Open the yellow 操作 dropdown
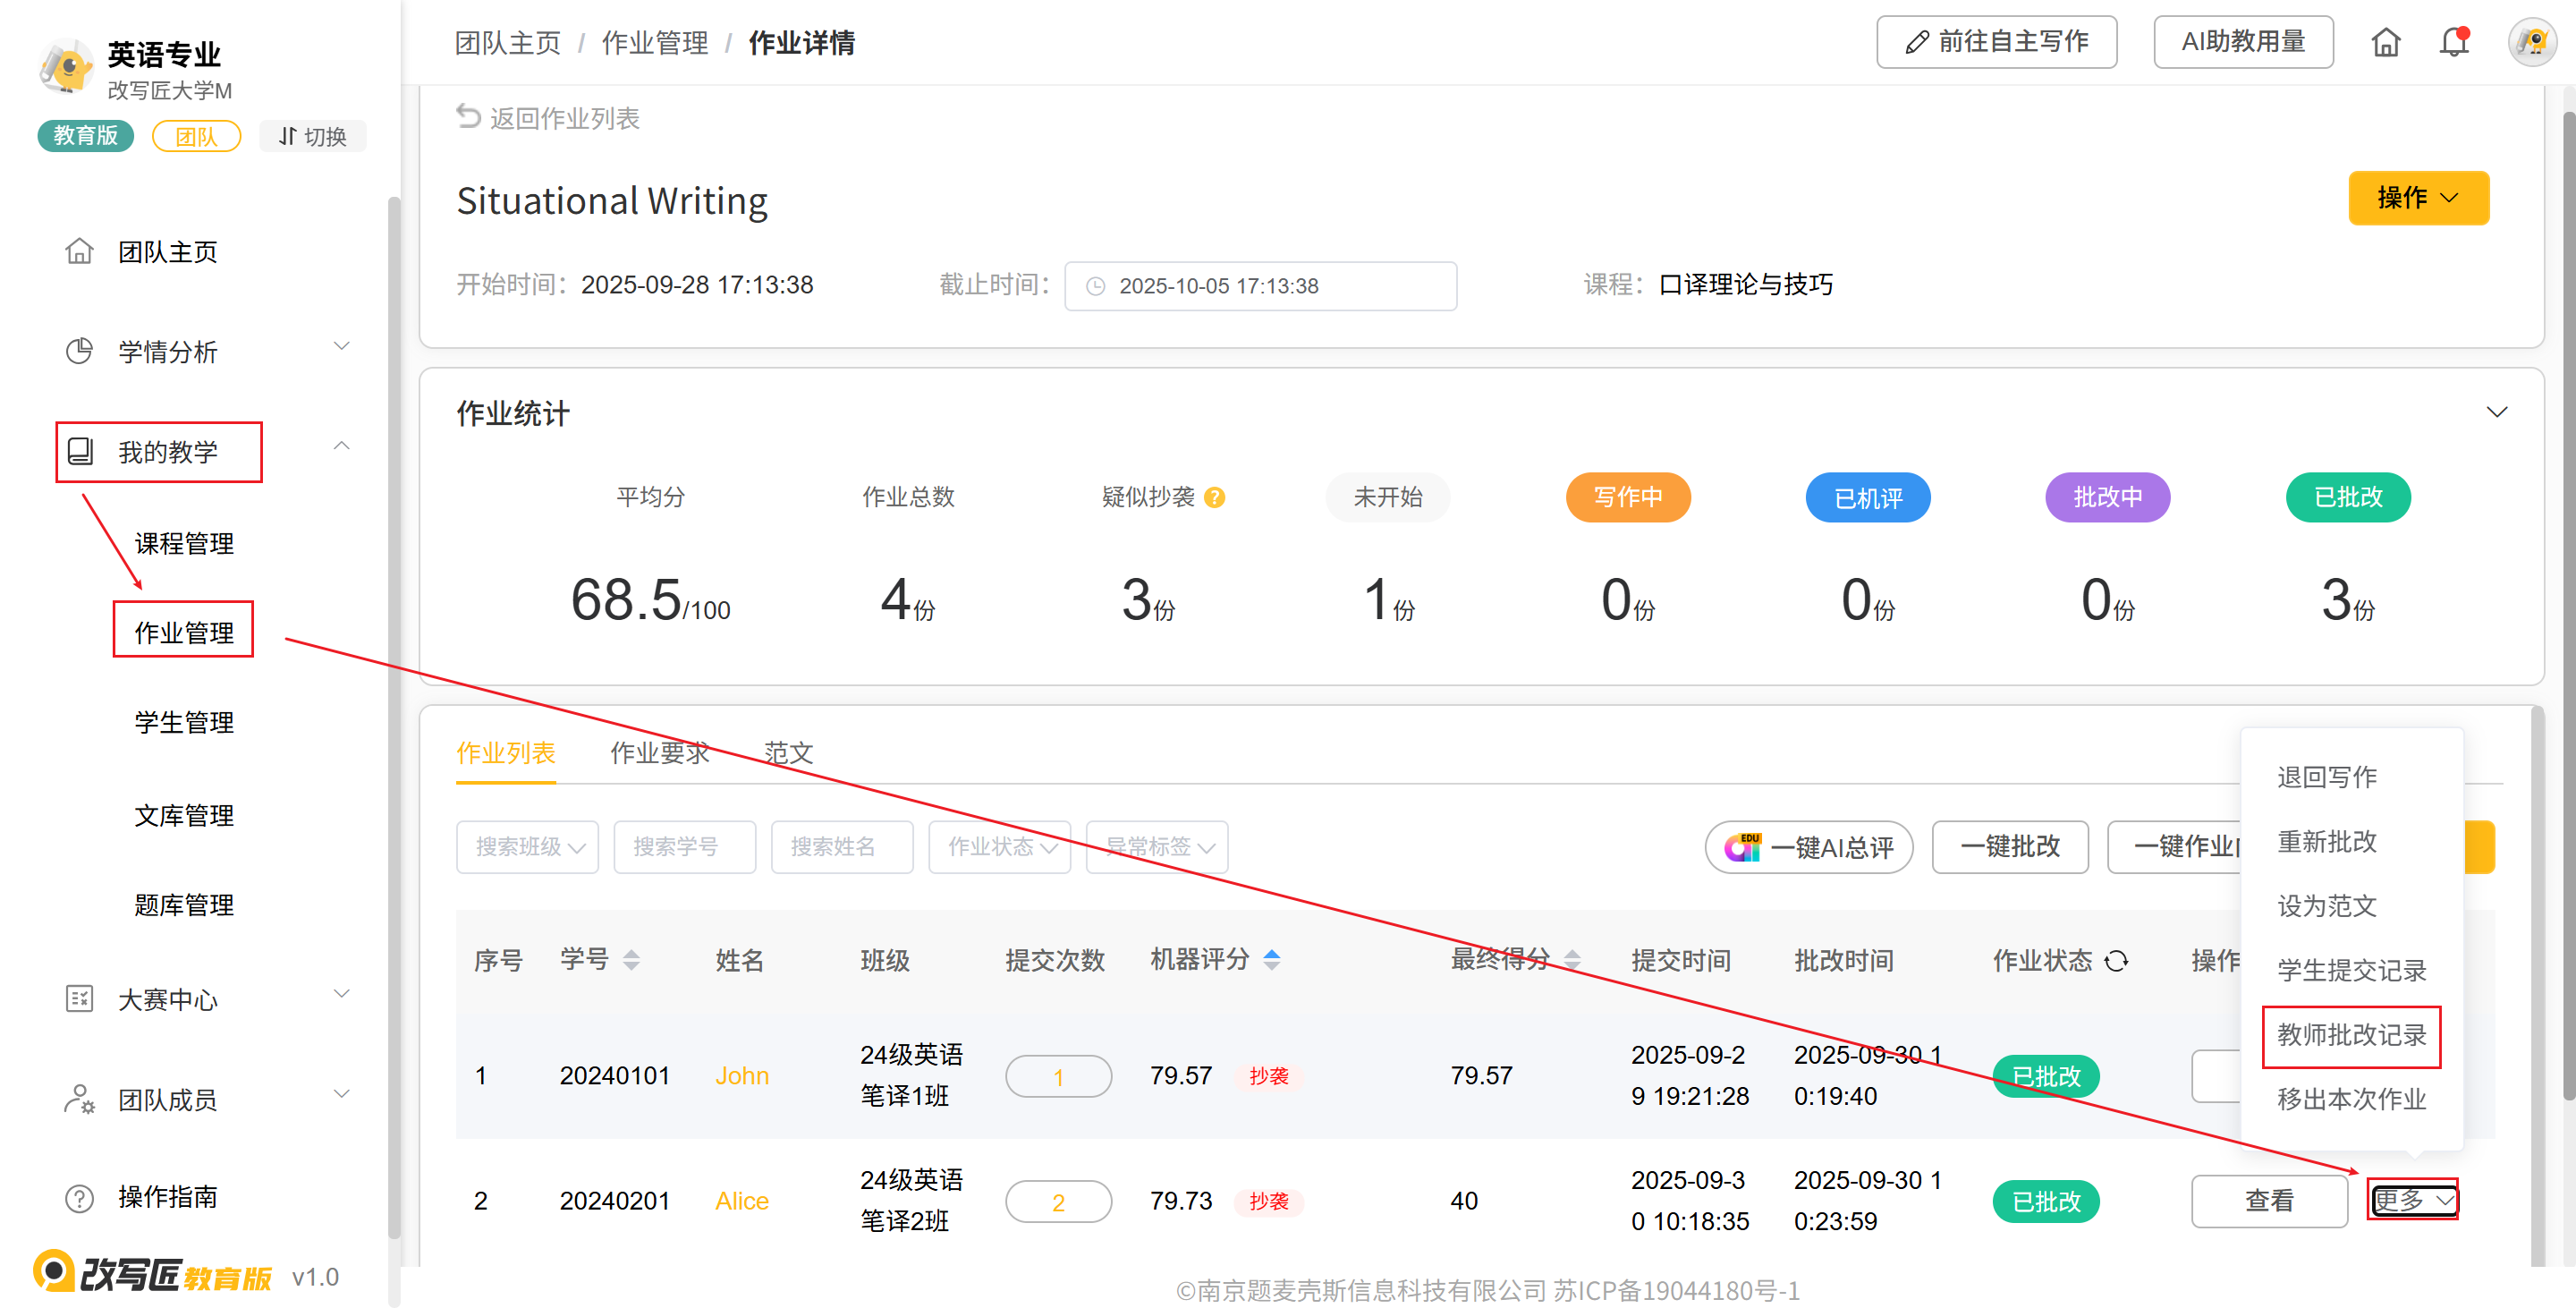This screenshot has width=2576, height=1308. tap(2417, 198)
